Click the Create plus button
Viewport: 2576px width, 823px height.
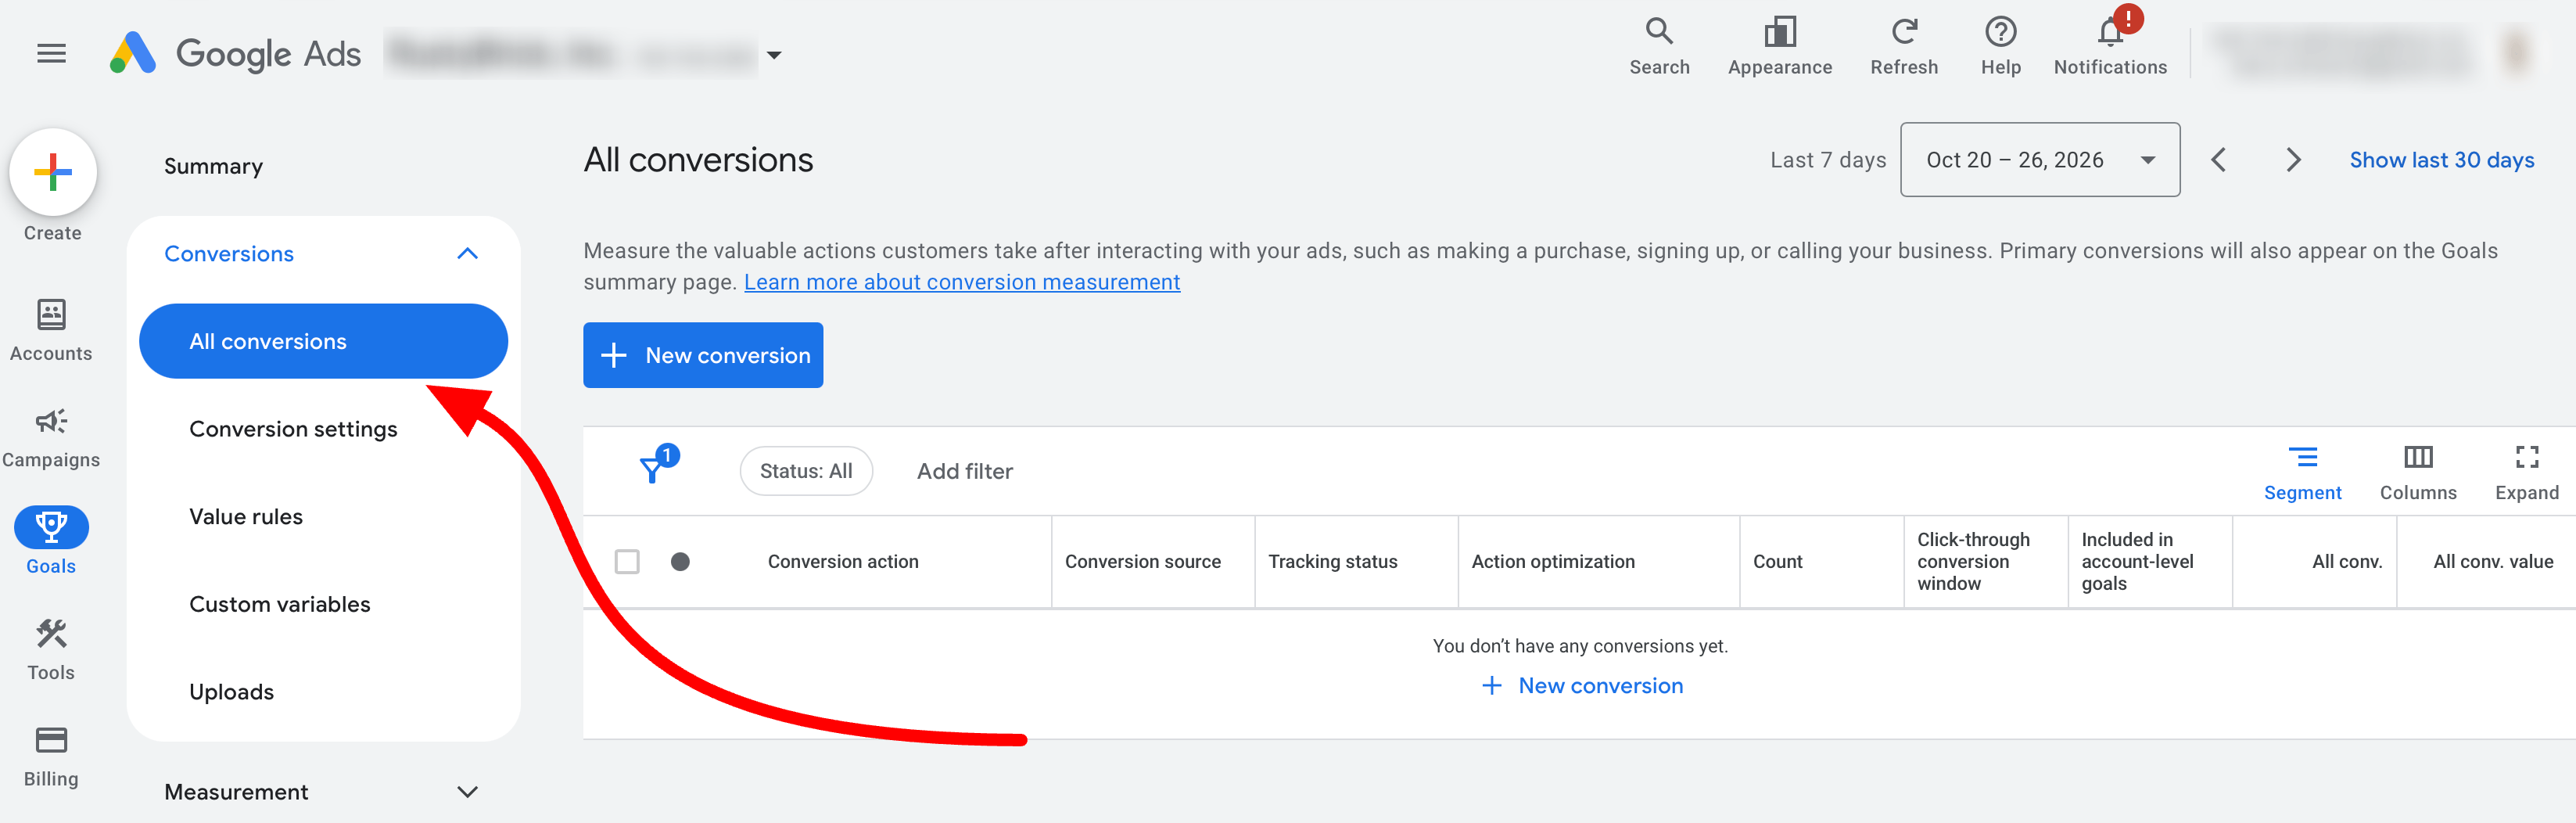tap(53, 172)
